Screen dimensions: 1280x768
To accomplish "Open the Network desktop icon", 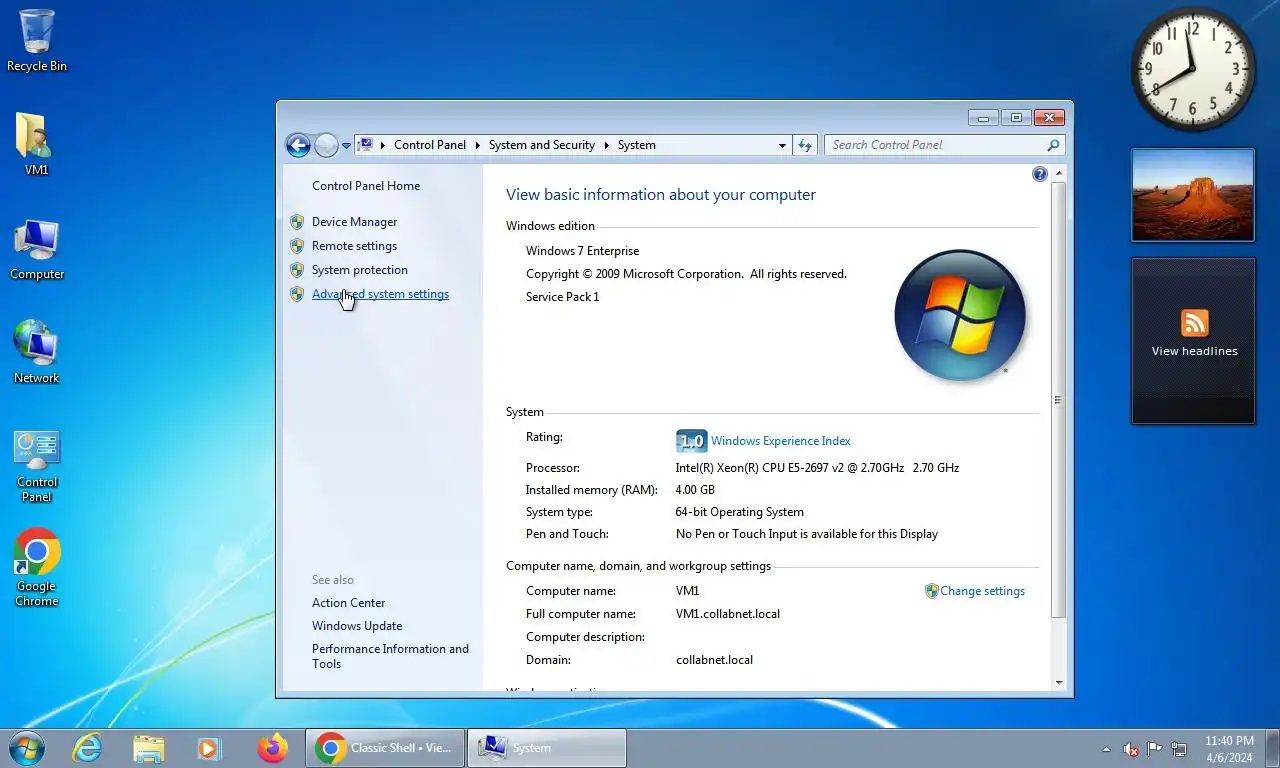I will pos(37,352).
